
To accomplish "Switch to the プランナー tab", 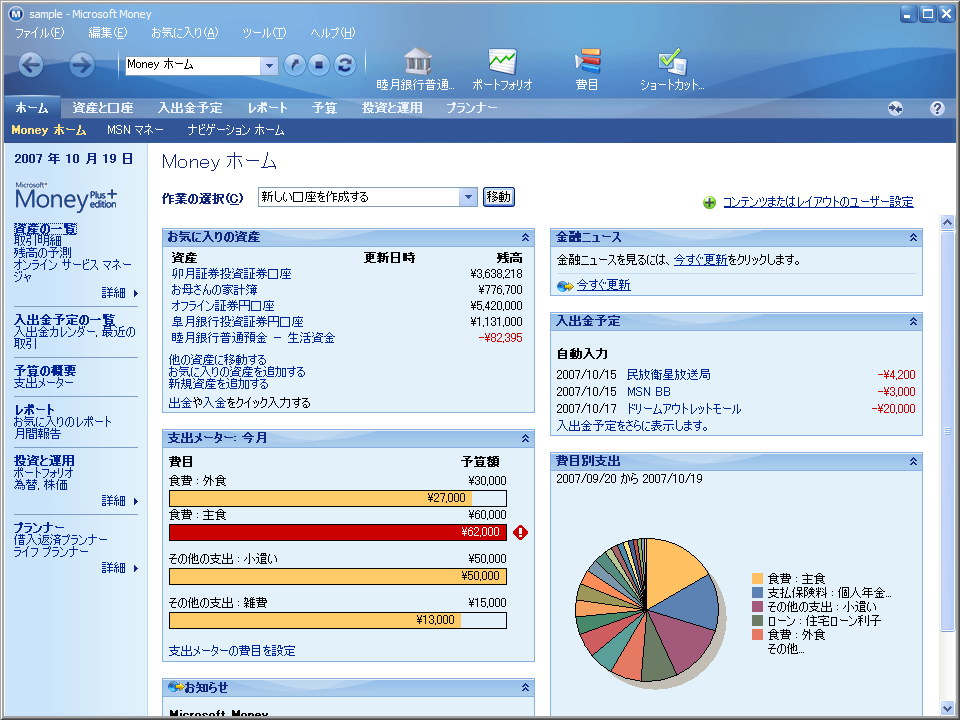I will click(471, 108).
